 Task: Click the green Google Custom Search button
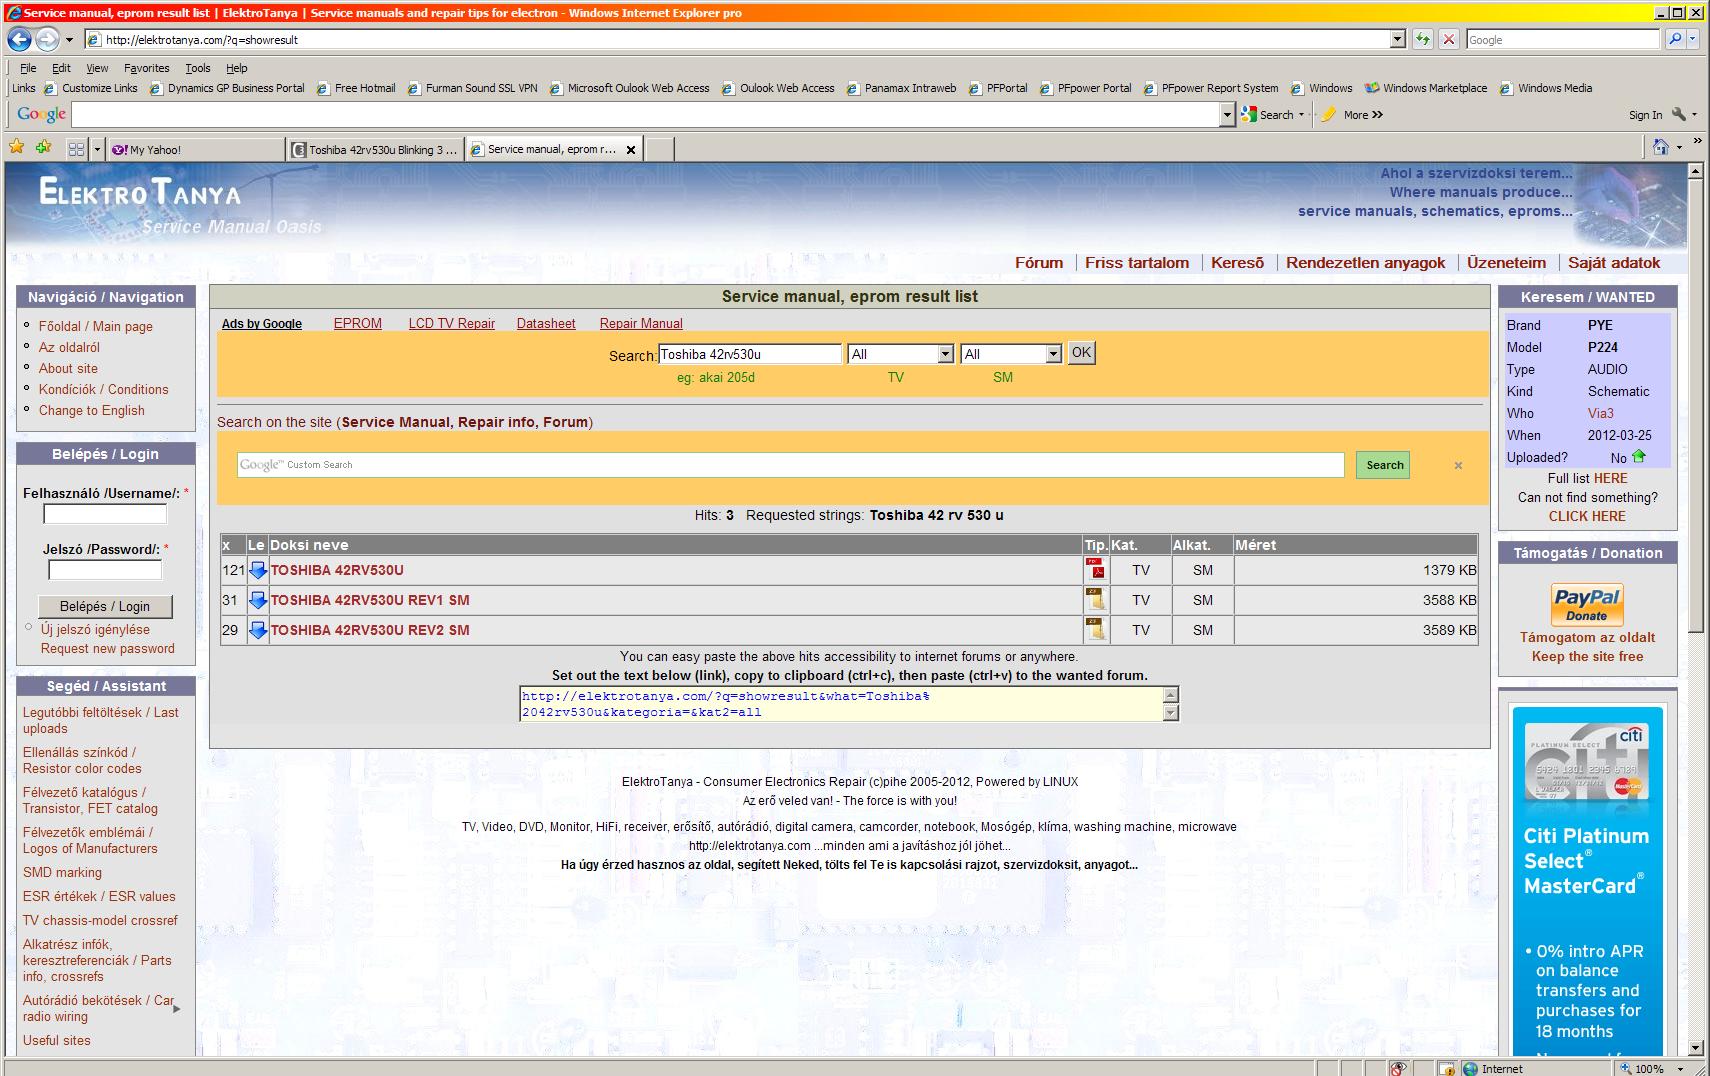pyautogui.click(x=1384, y=465)
